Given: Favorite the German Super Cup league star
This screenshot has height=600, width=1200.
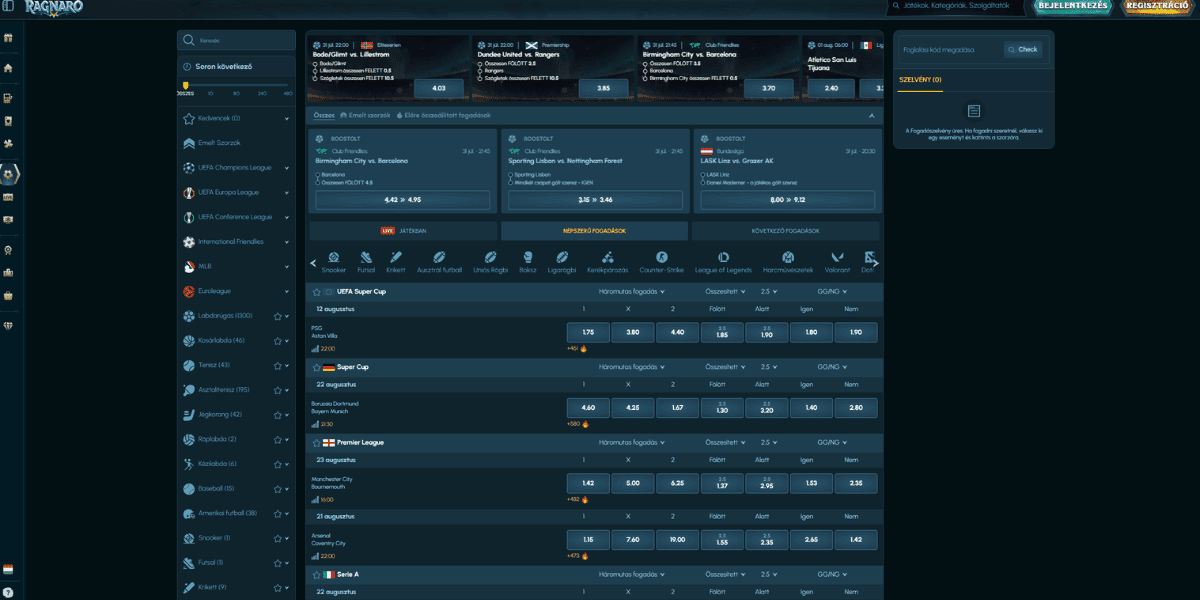Looking at the screenshot, I should (x=317, y=367).
